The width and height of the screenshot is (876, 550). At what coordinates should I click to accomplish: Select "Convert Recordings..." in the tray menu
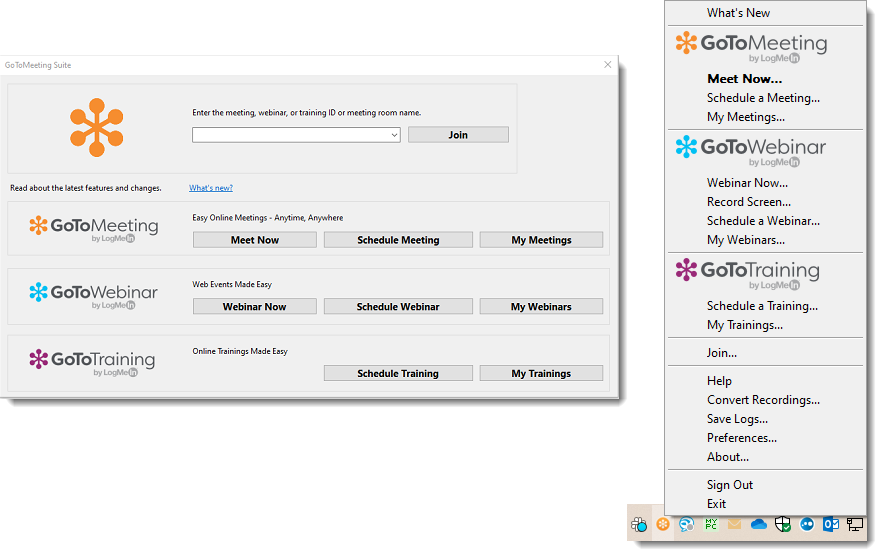(763, 400)
